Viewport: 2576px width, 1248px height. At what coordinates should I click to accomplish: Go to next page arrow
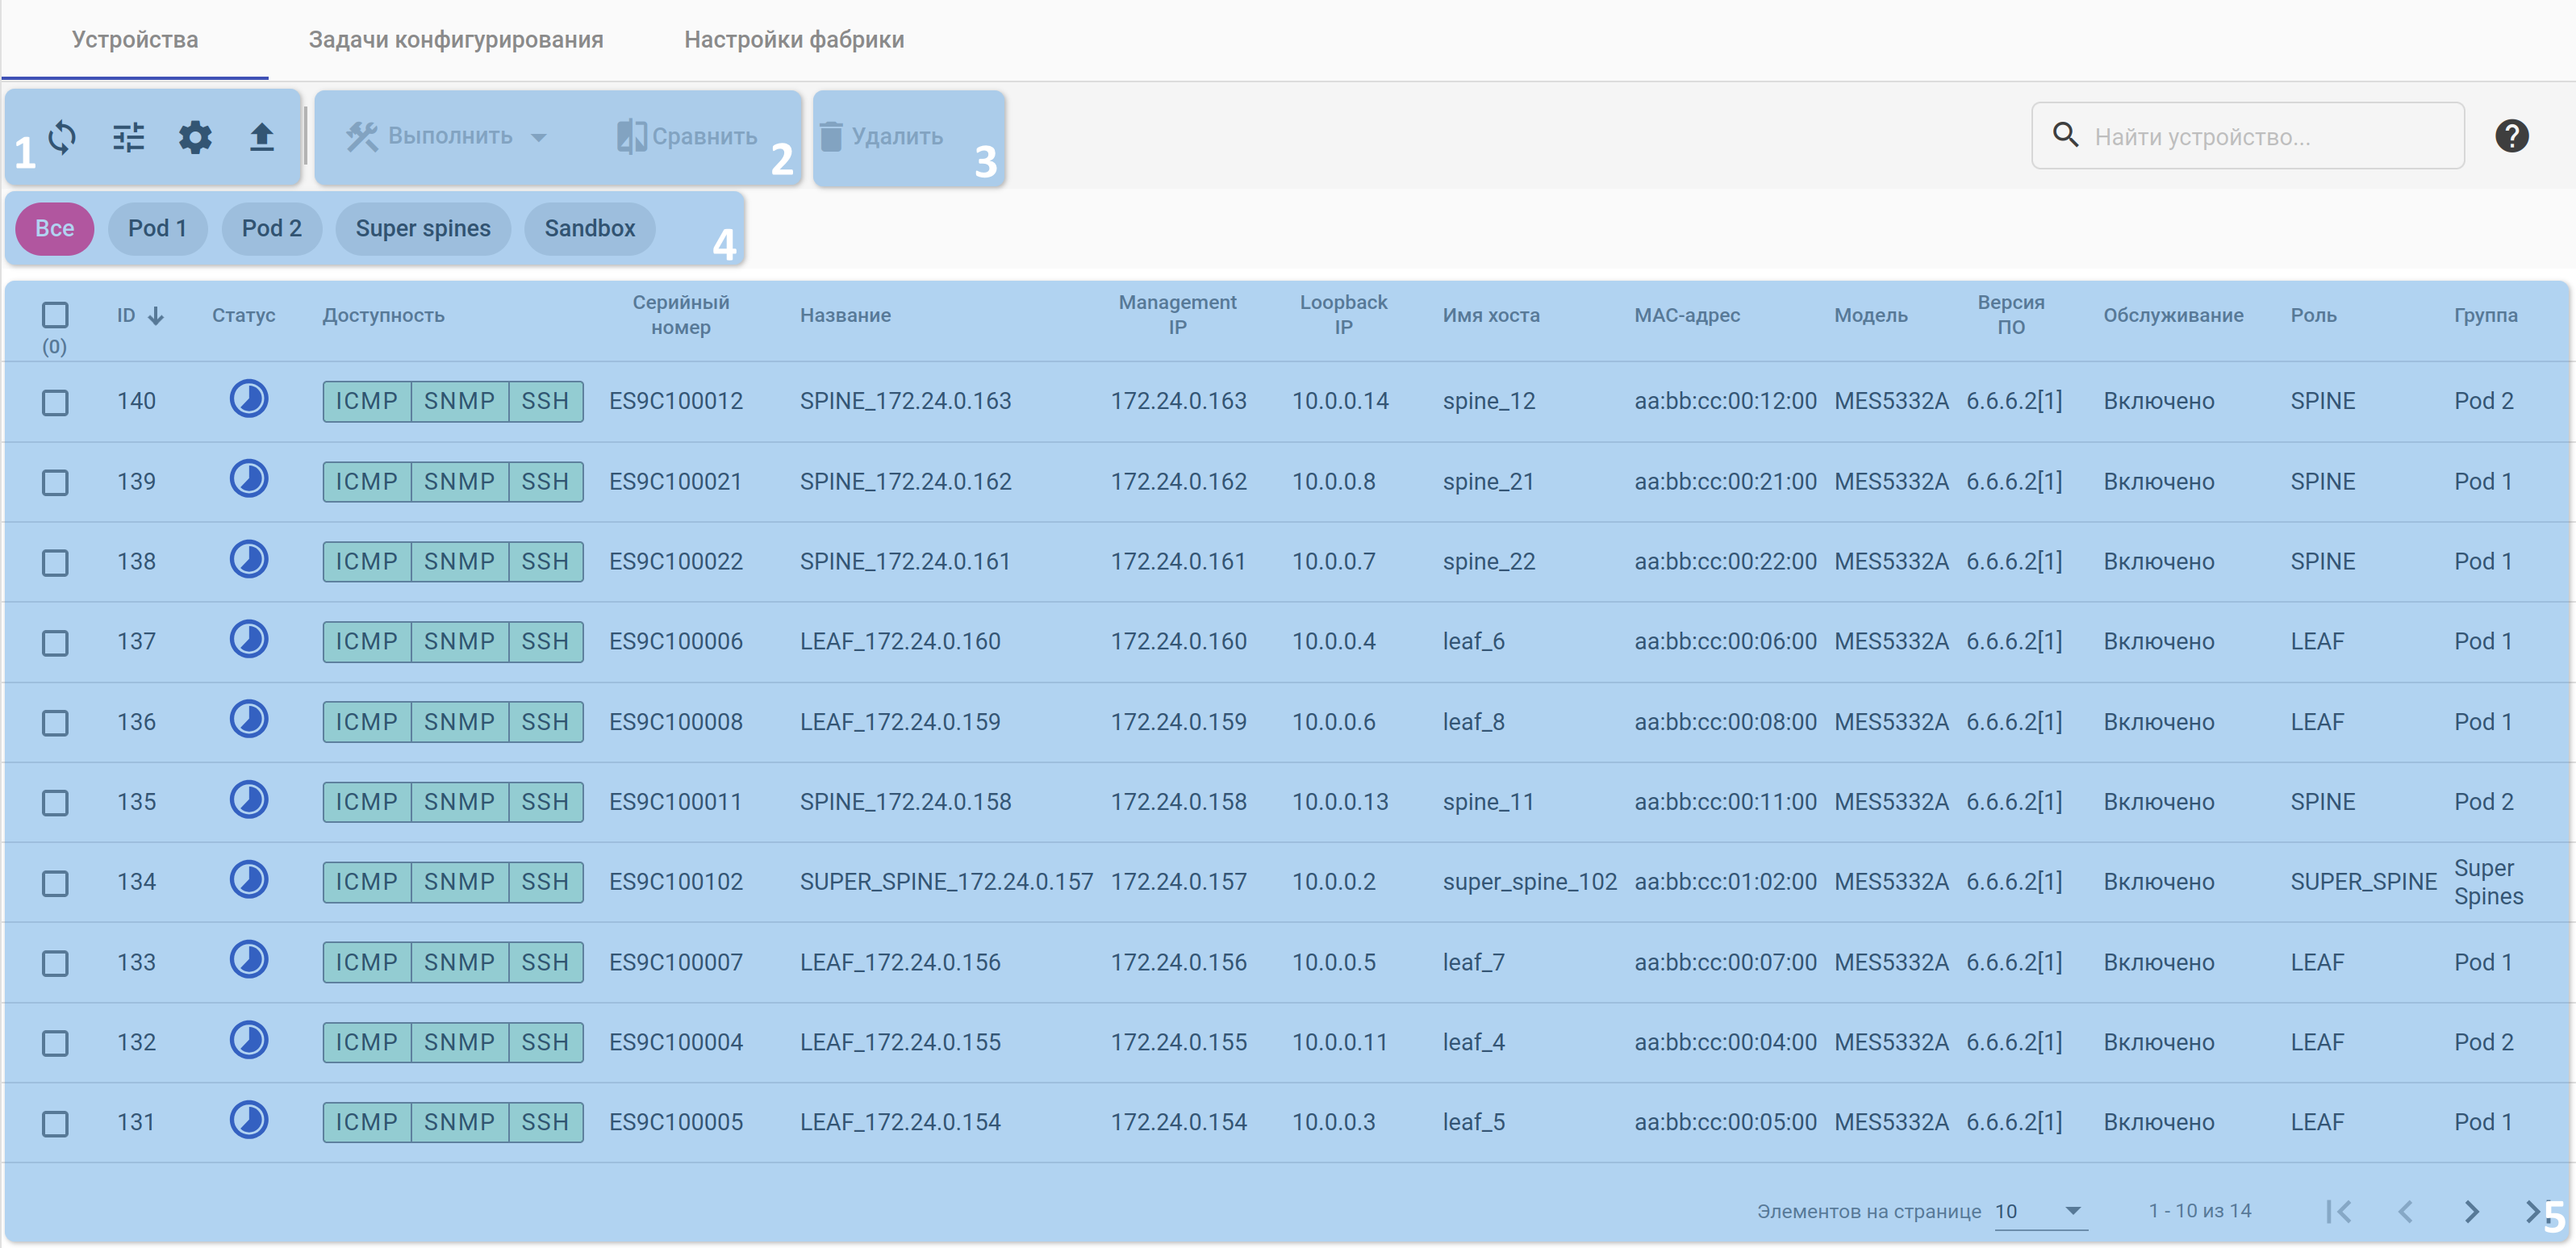pyautogui.click(x=2470, y=1212)
